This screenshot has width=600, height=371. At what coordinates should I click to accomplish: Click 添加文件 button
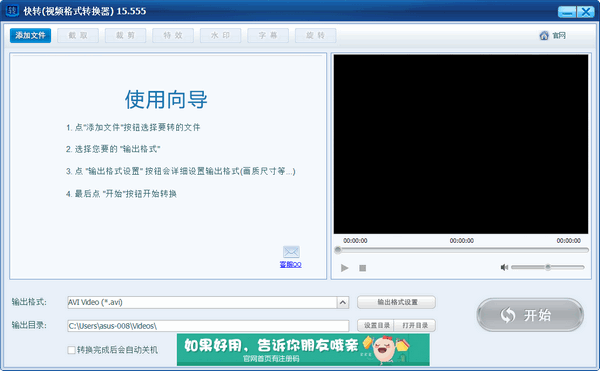click(x=30, y=36)
